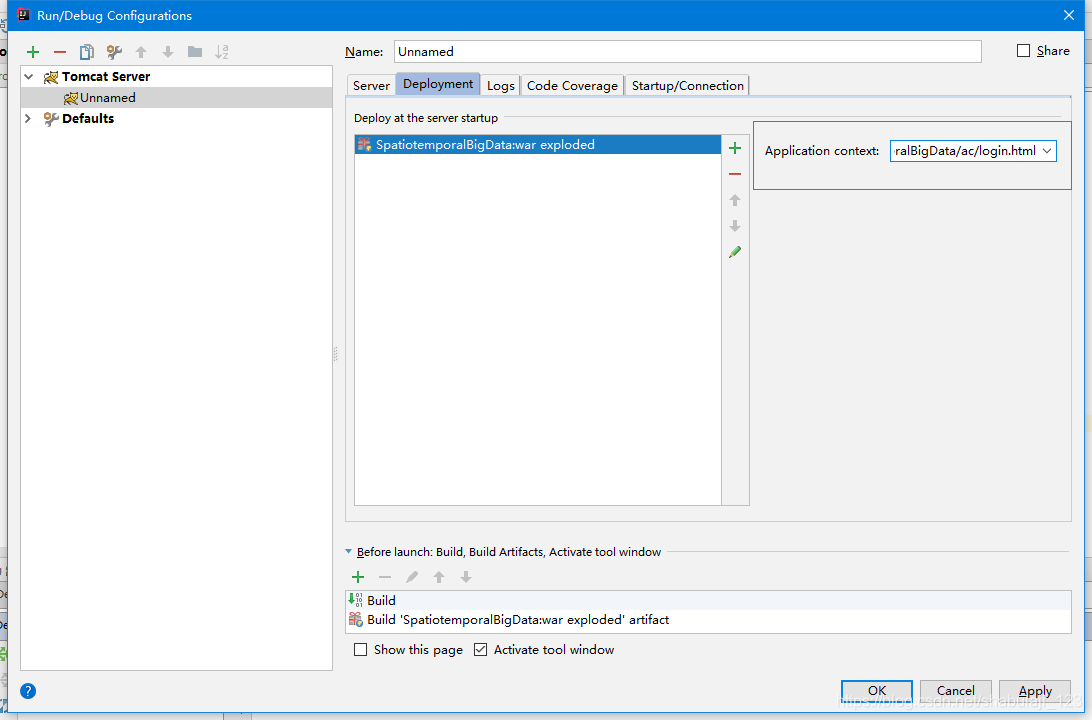
Task: Toggle the Share checkbox
Action: click(x=1023, y=51)
